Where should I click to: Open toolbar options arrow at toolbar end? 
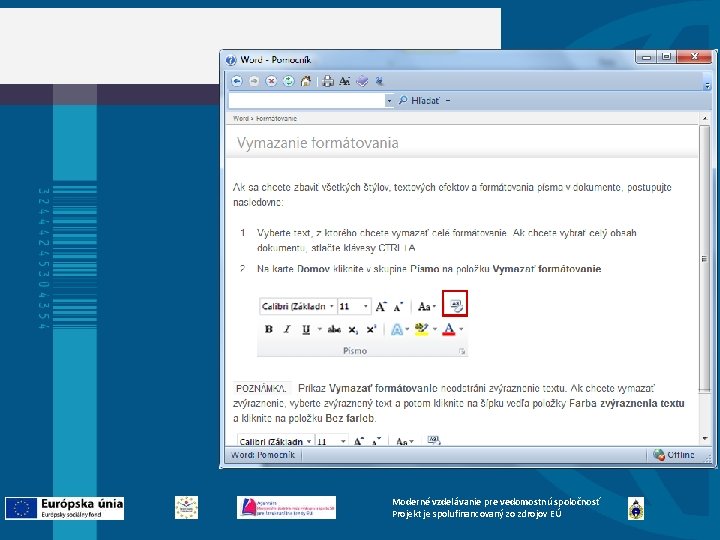707,85
